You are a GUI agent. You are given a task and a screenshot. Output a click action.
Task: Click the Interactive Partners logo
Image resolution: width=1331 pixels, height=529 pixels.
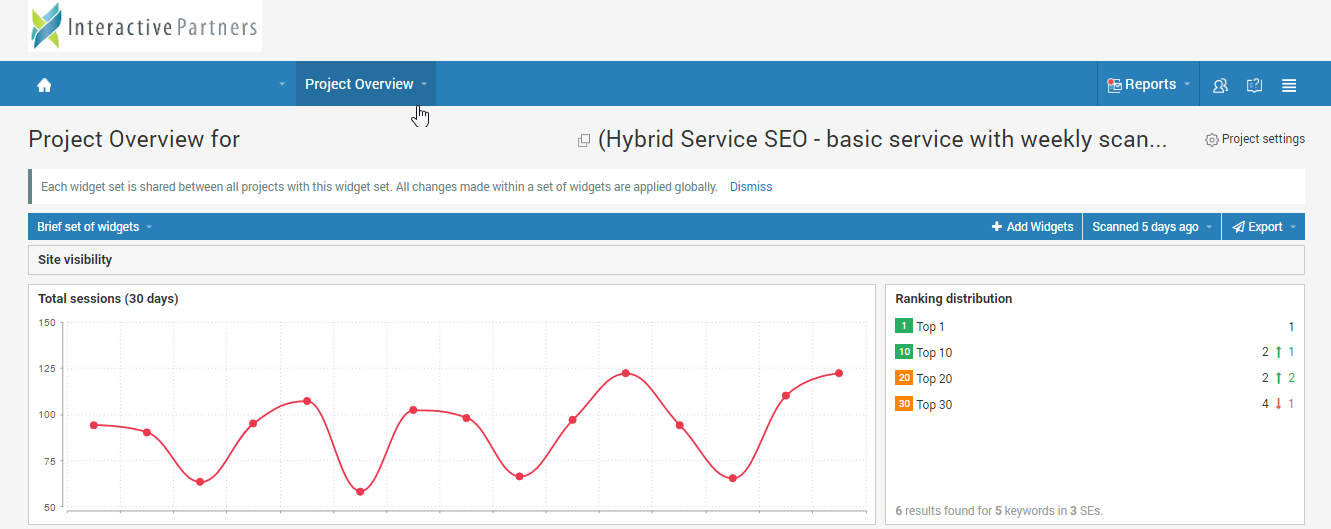145,27
